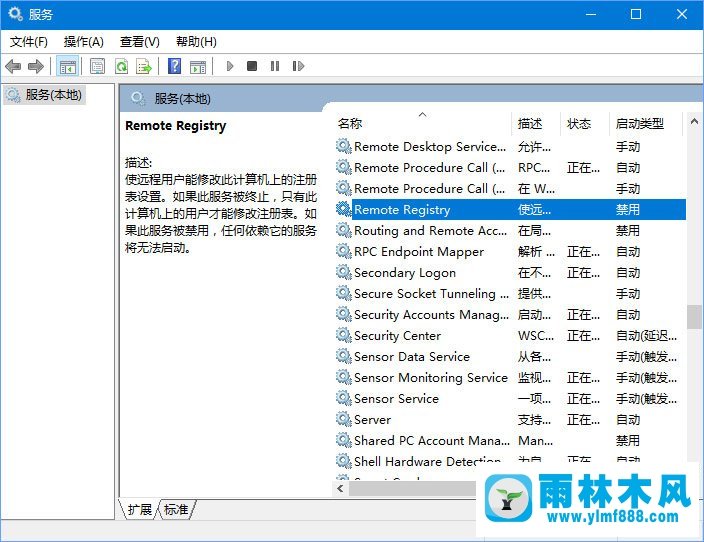704x542 pixels.
Task: Select Shell Hardware Detection service name
Action: pos(427,461)
